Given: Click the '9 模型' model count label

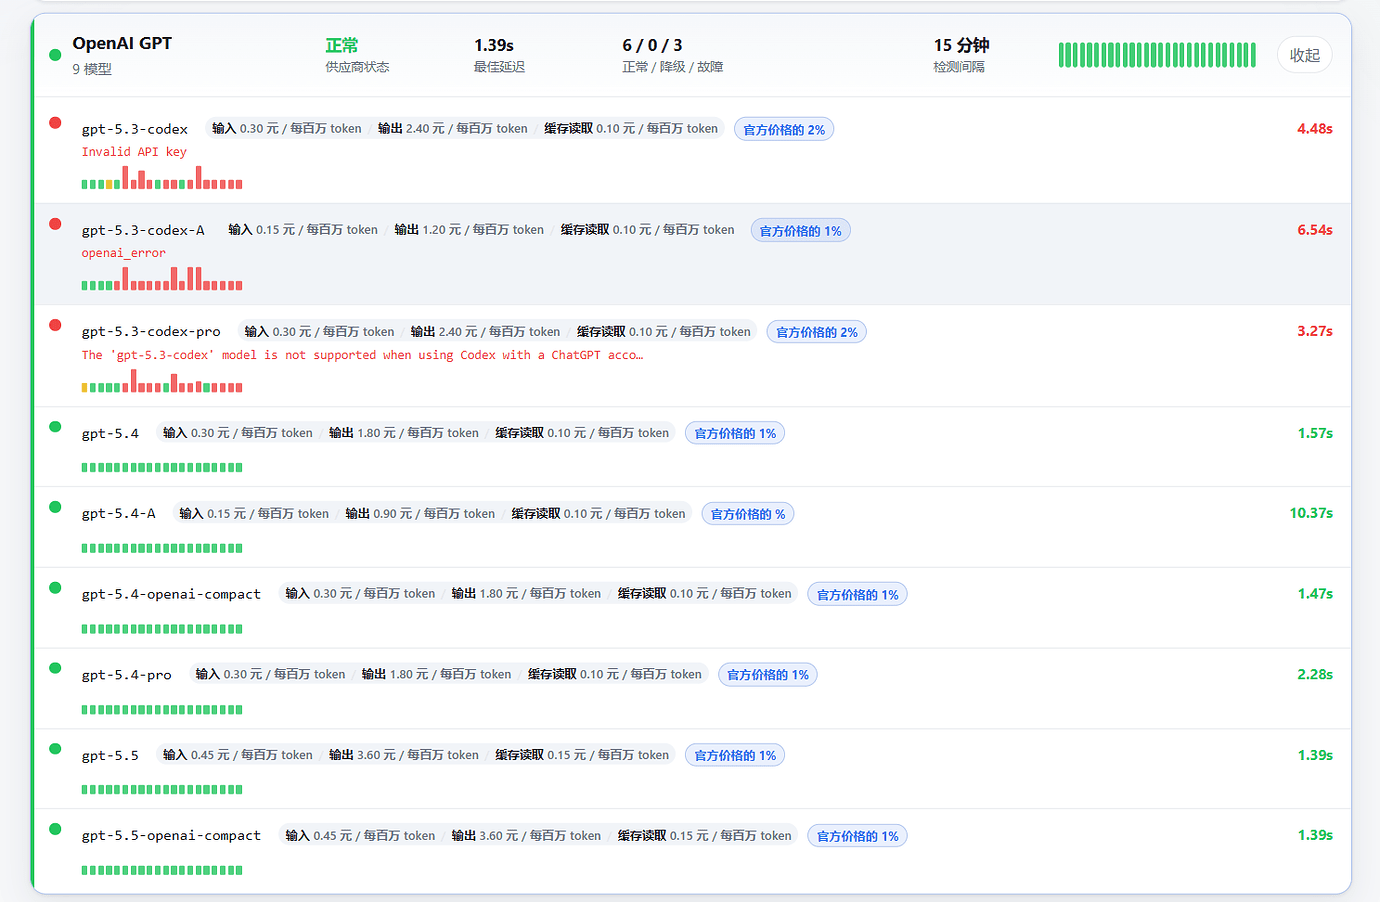Looking at the screenshot, I should (92, 69).
